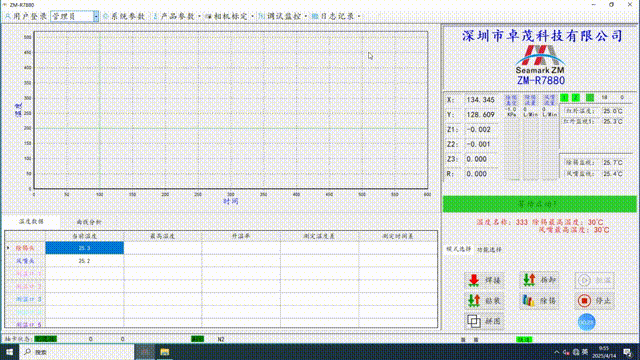Toggle green indicator 2 in status row
This screenshot has height=360, width=640.
576,98
